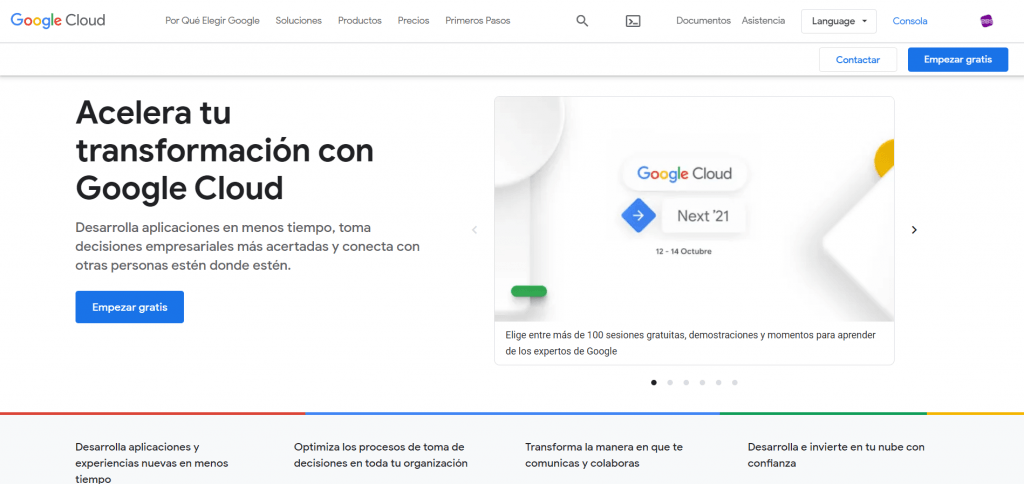Open the user account avatar
Viewport: 1024px width, 484px height.
coord(987,21)
